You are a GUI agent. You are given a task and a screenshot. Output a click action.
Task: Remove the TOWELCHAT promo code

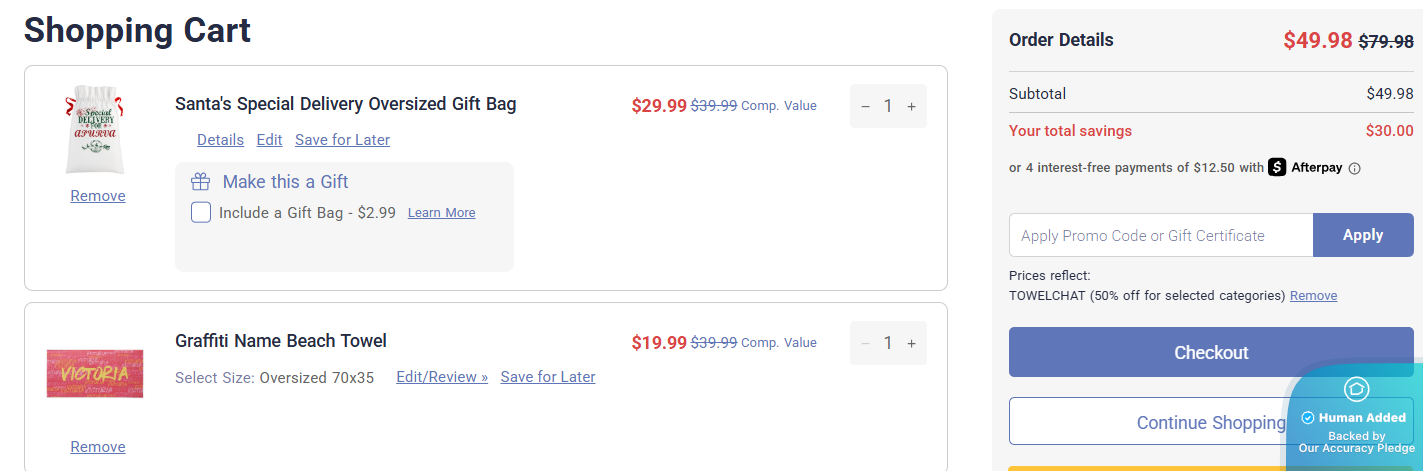(1313, 296)
